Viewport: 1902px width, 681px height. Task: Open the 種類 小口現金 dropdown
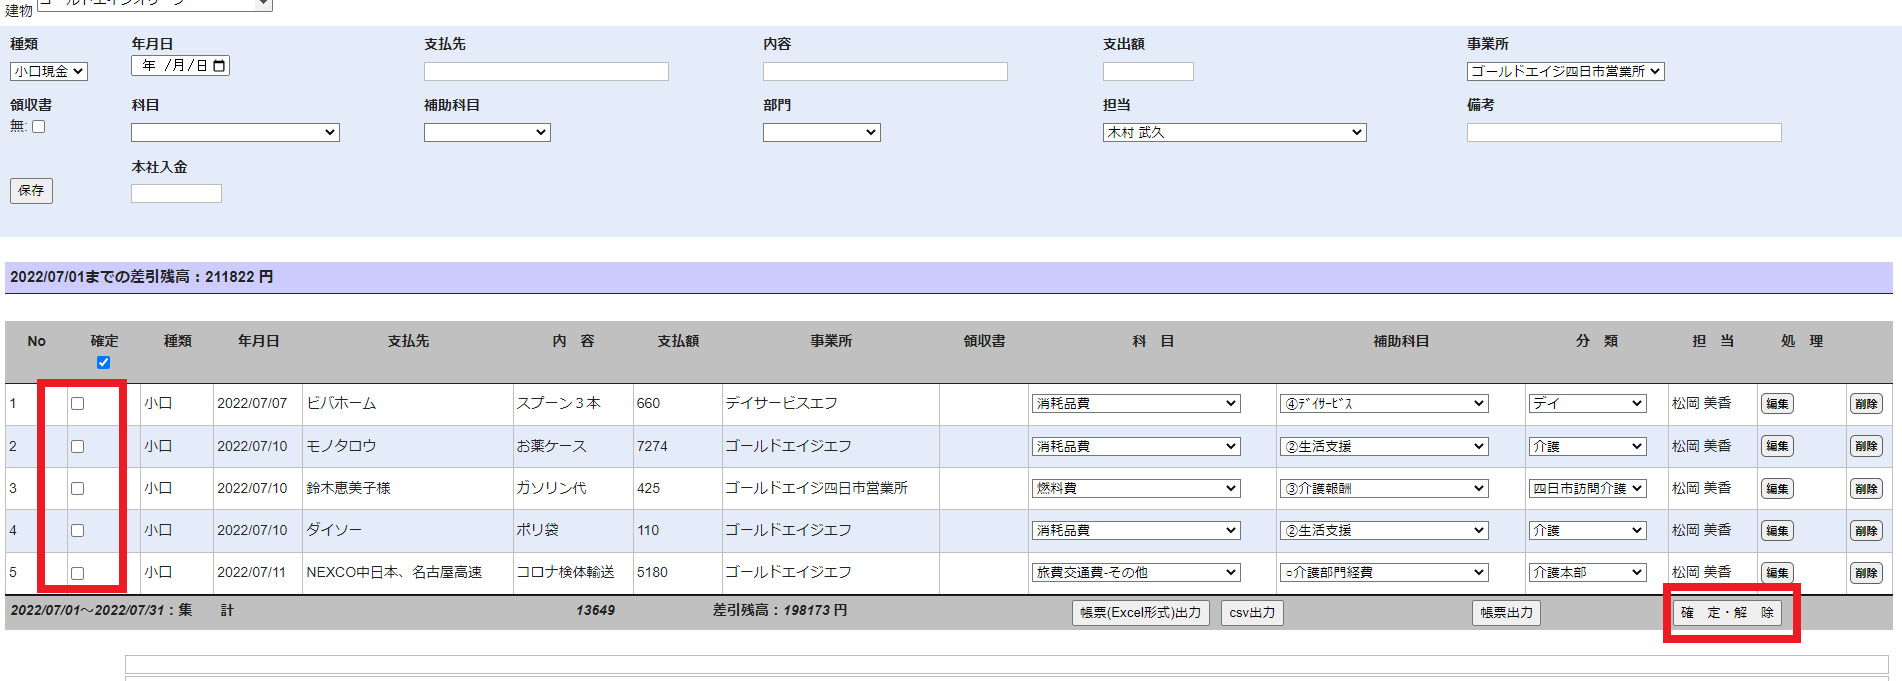49,72
